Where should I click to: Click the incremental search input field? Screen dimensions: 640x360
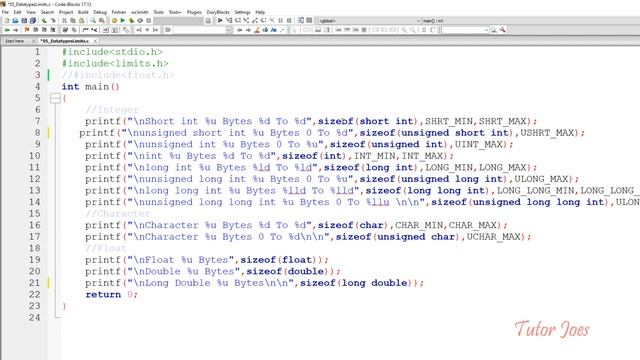click(199, 30)
